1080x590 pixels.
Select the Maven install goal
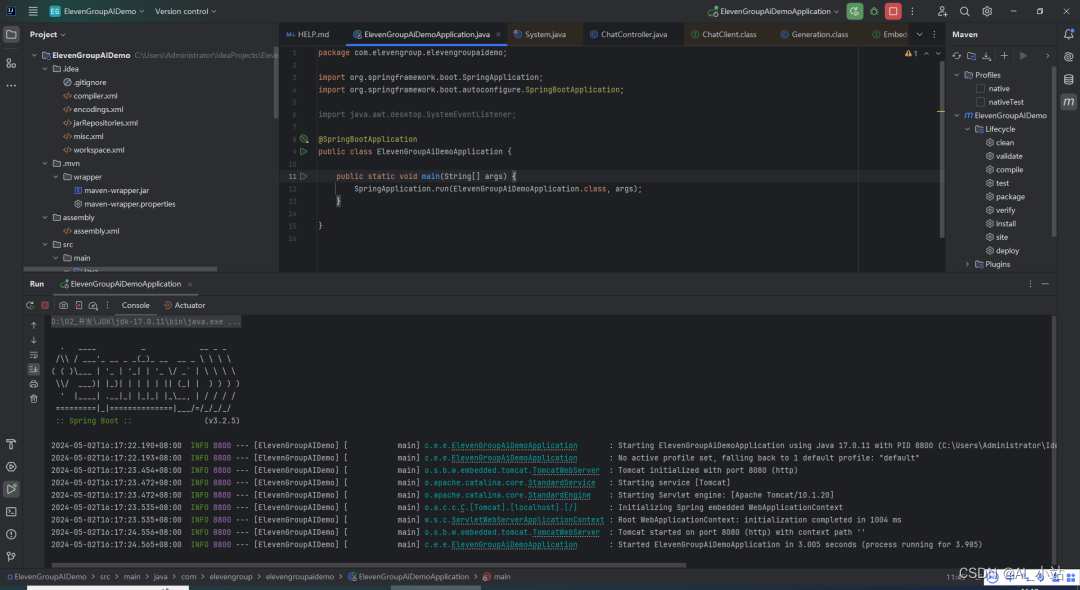click(x=1006, y=224)
